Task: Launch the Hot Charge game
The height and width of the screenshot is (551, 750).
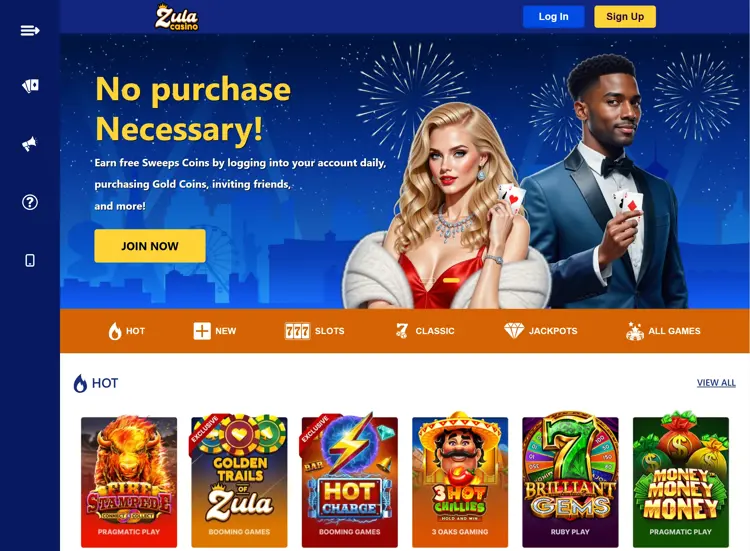Action: pos(350,482)
